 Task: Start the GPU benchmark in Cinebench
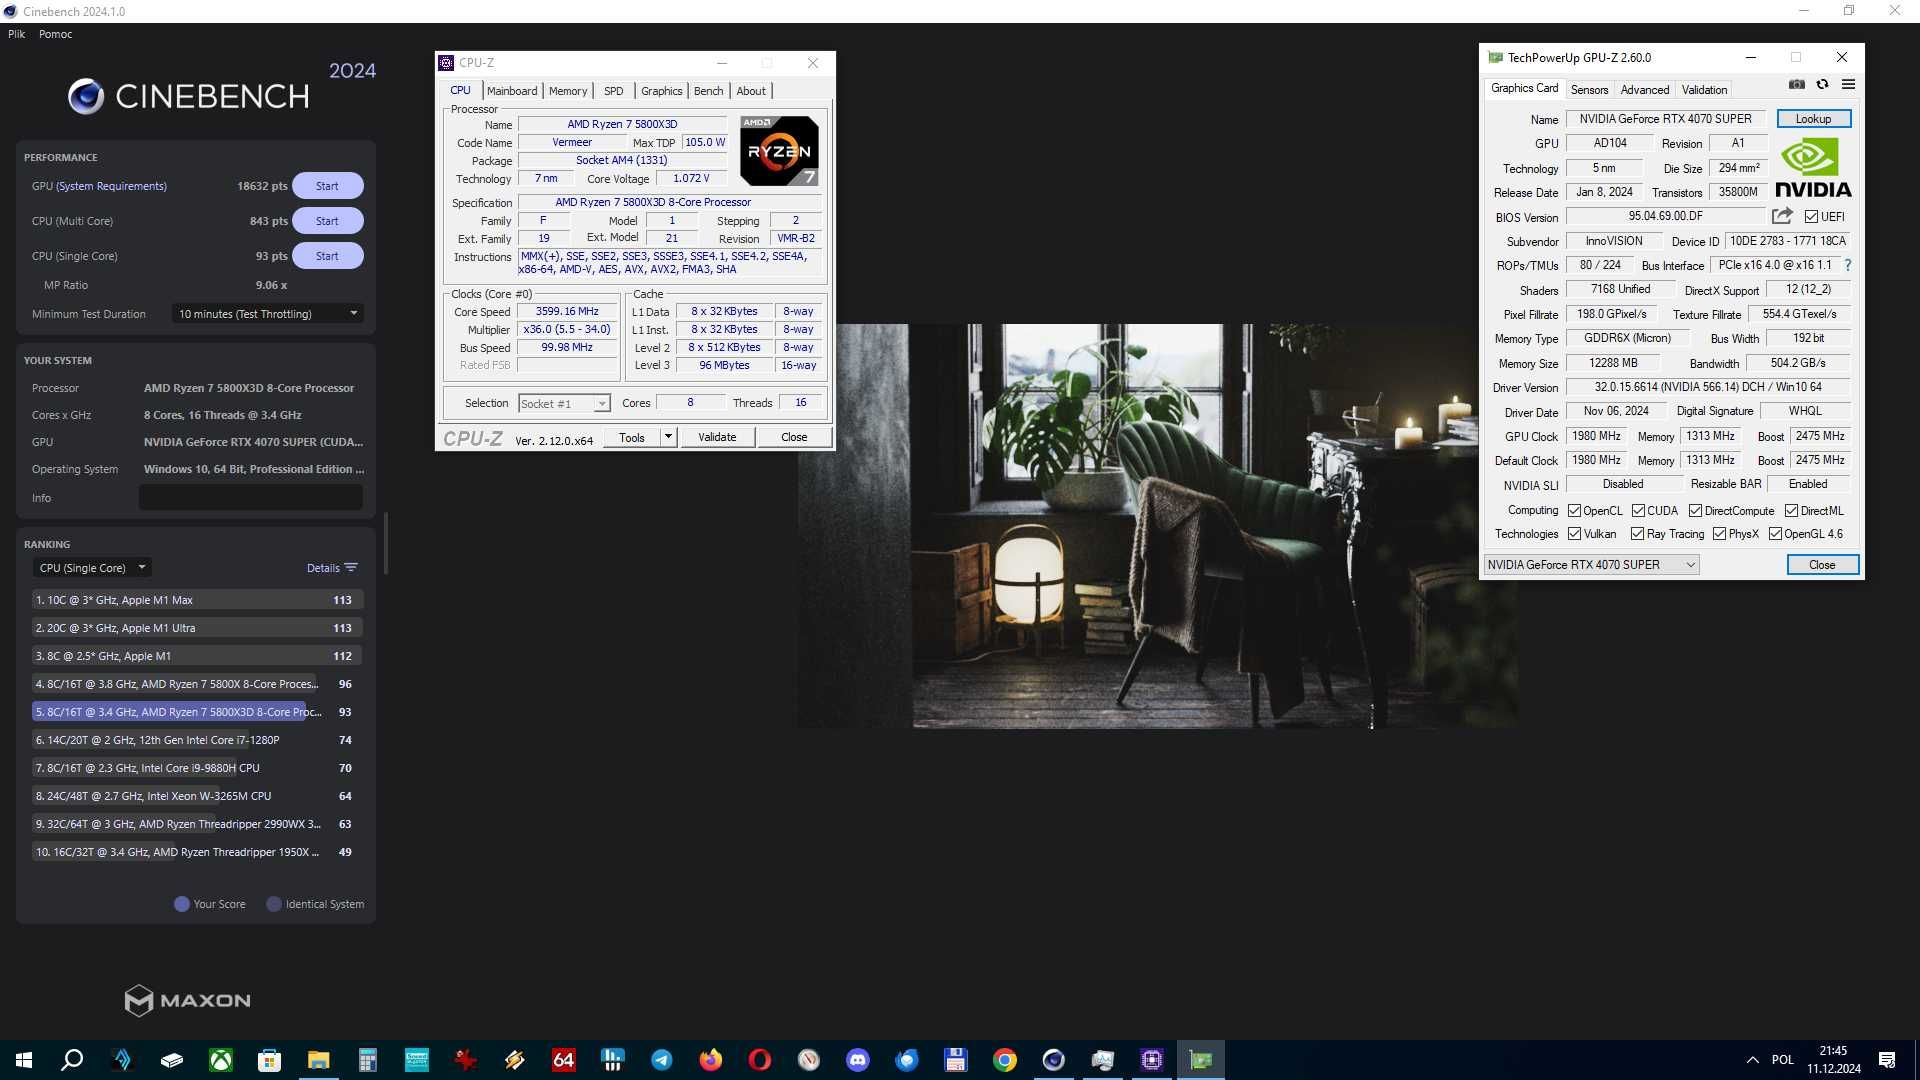(x=327, y=186)
